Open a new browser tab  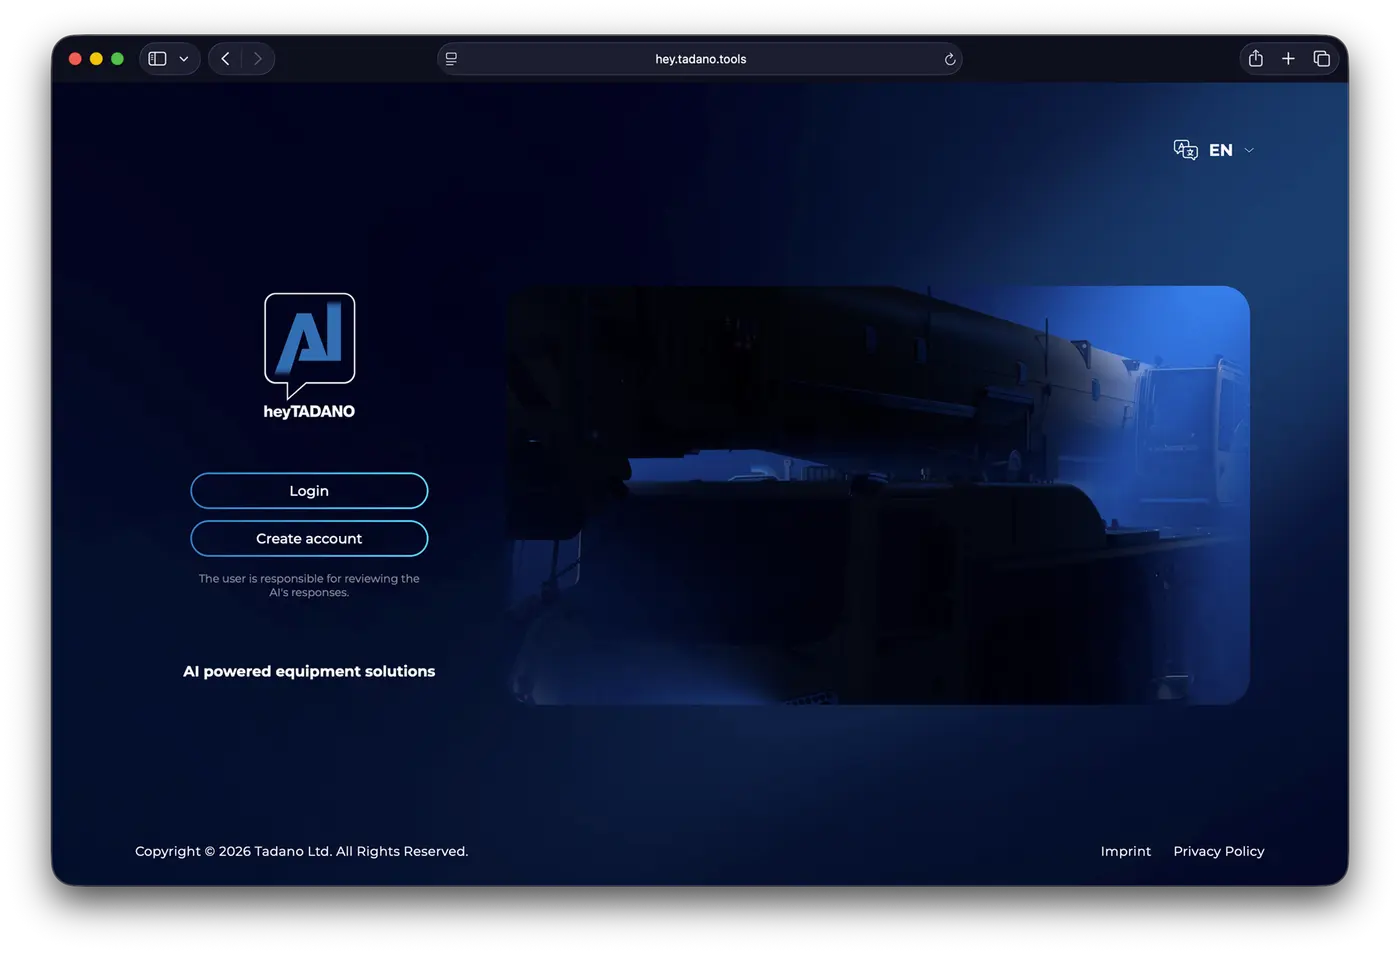click(x=1288, y=59)
